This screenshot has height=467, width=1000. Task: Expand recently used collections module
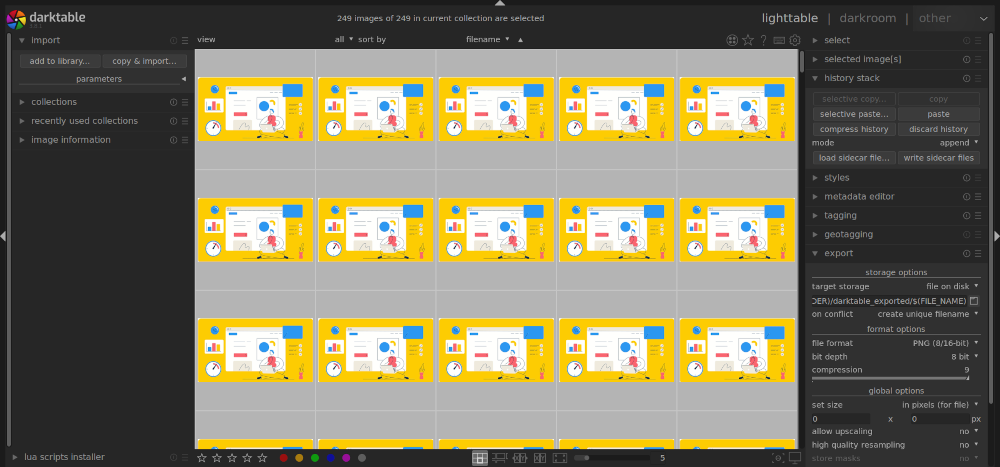[x=84, y=121]
